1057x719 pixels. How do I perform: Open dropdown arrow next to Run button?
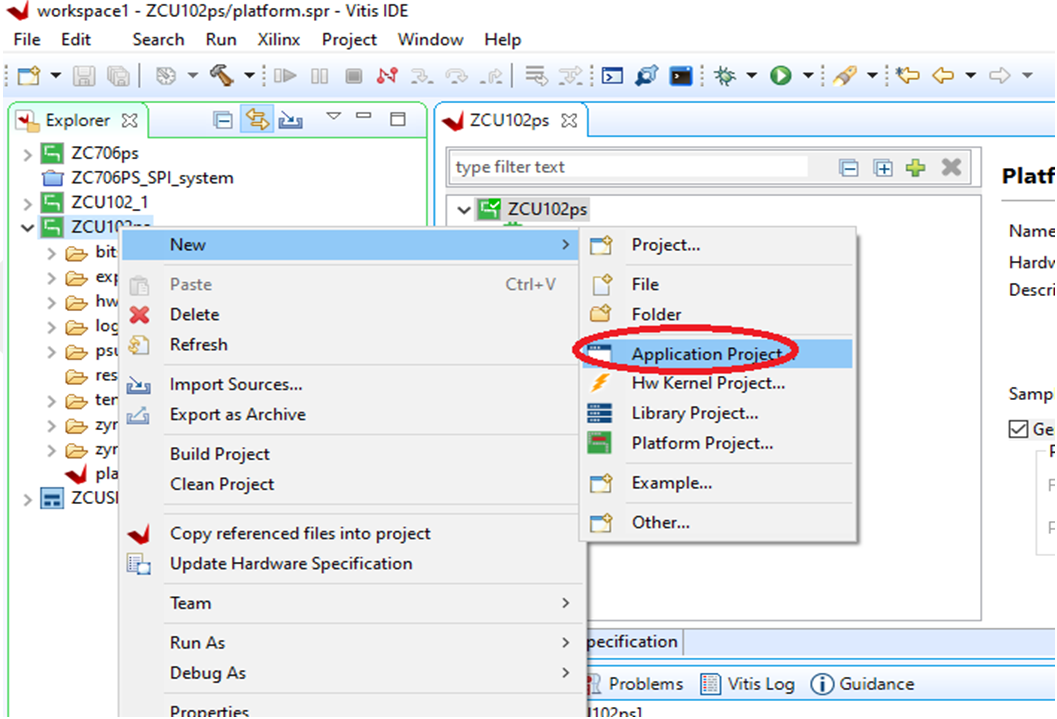(x=804, y=76)
